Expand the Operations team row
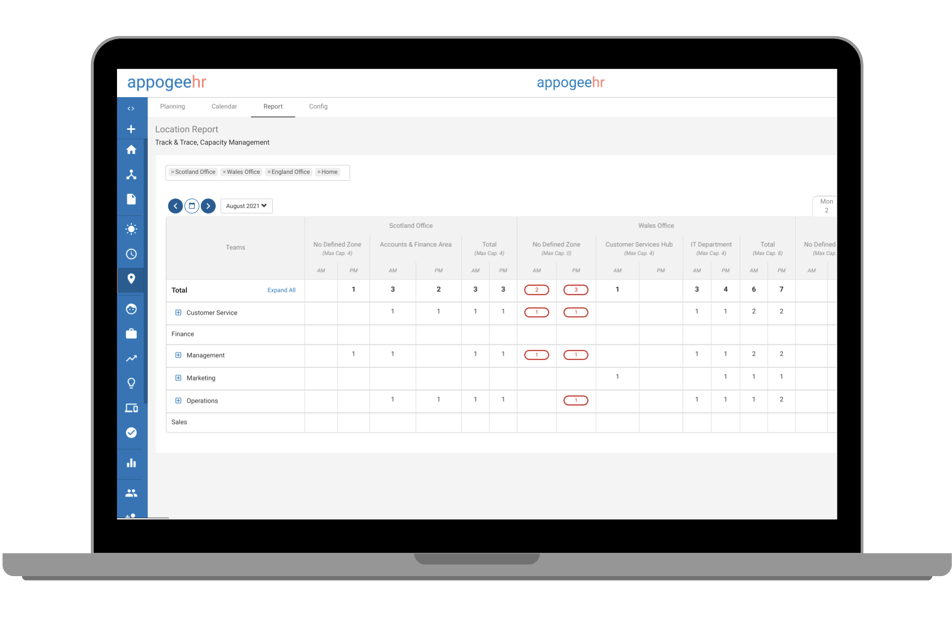Screen dimensions: 952x644 pos(178,401)
